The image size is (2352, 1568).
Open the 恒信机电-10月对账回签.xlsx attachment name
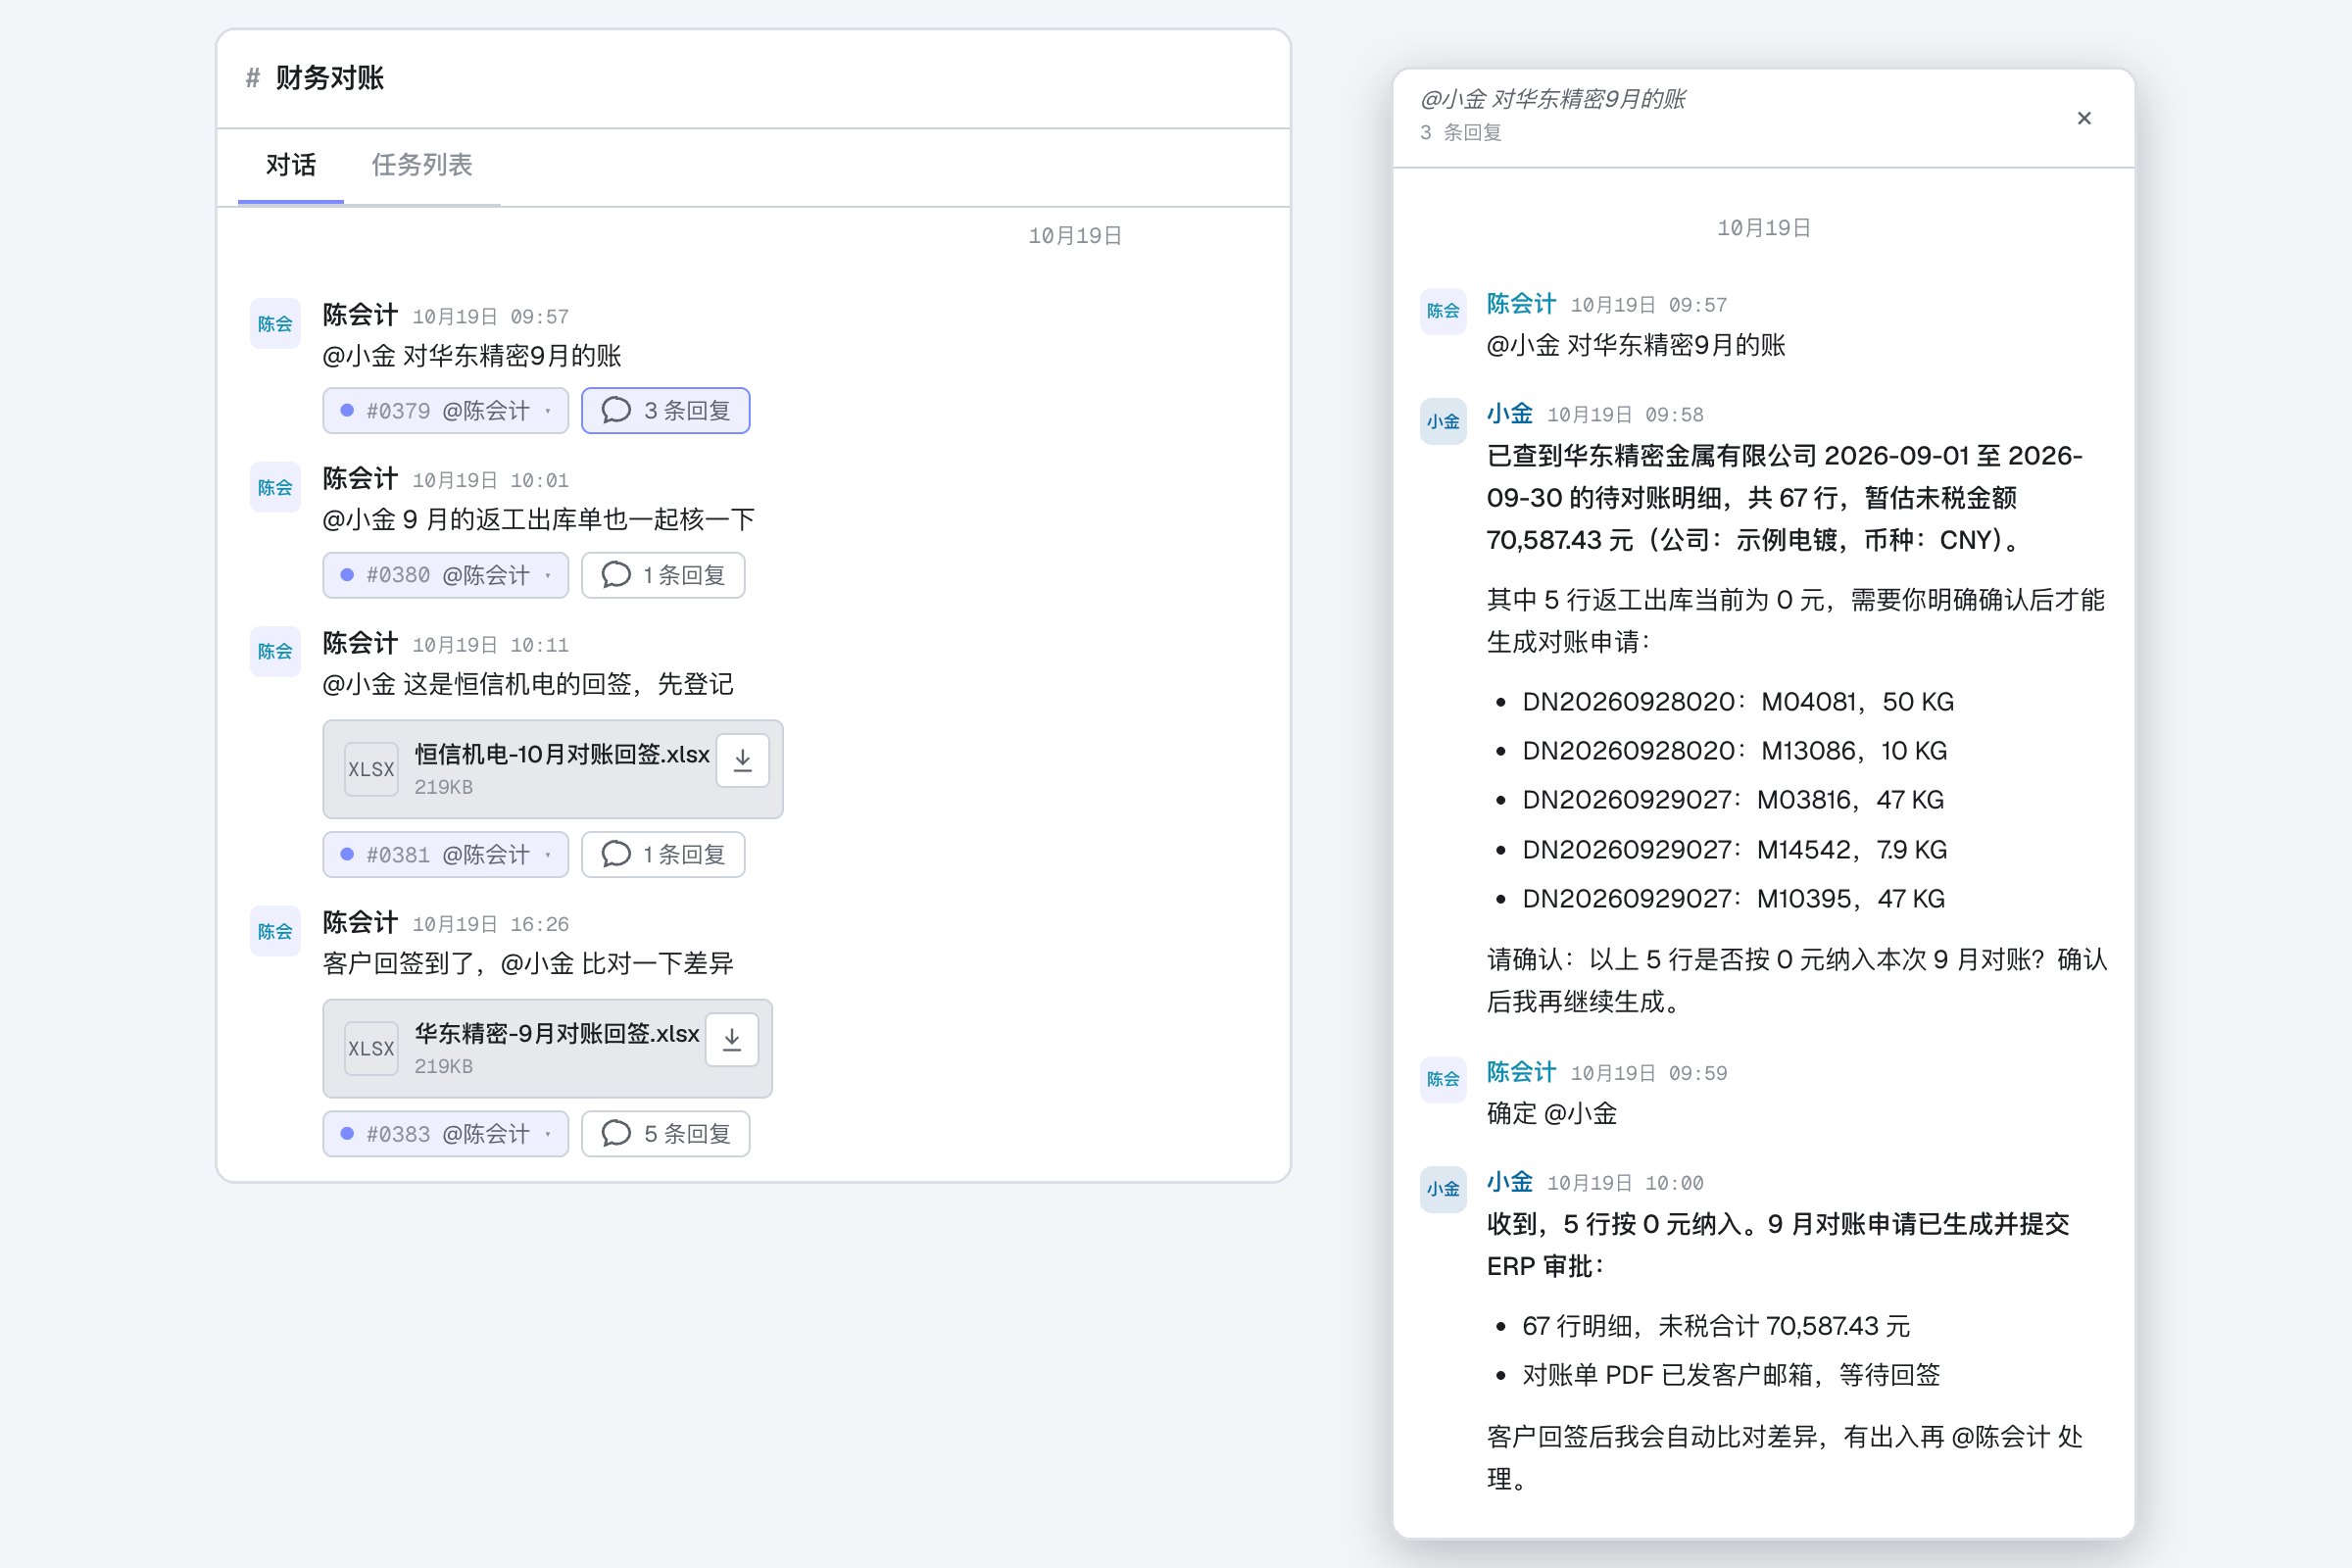point(562,754)
